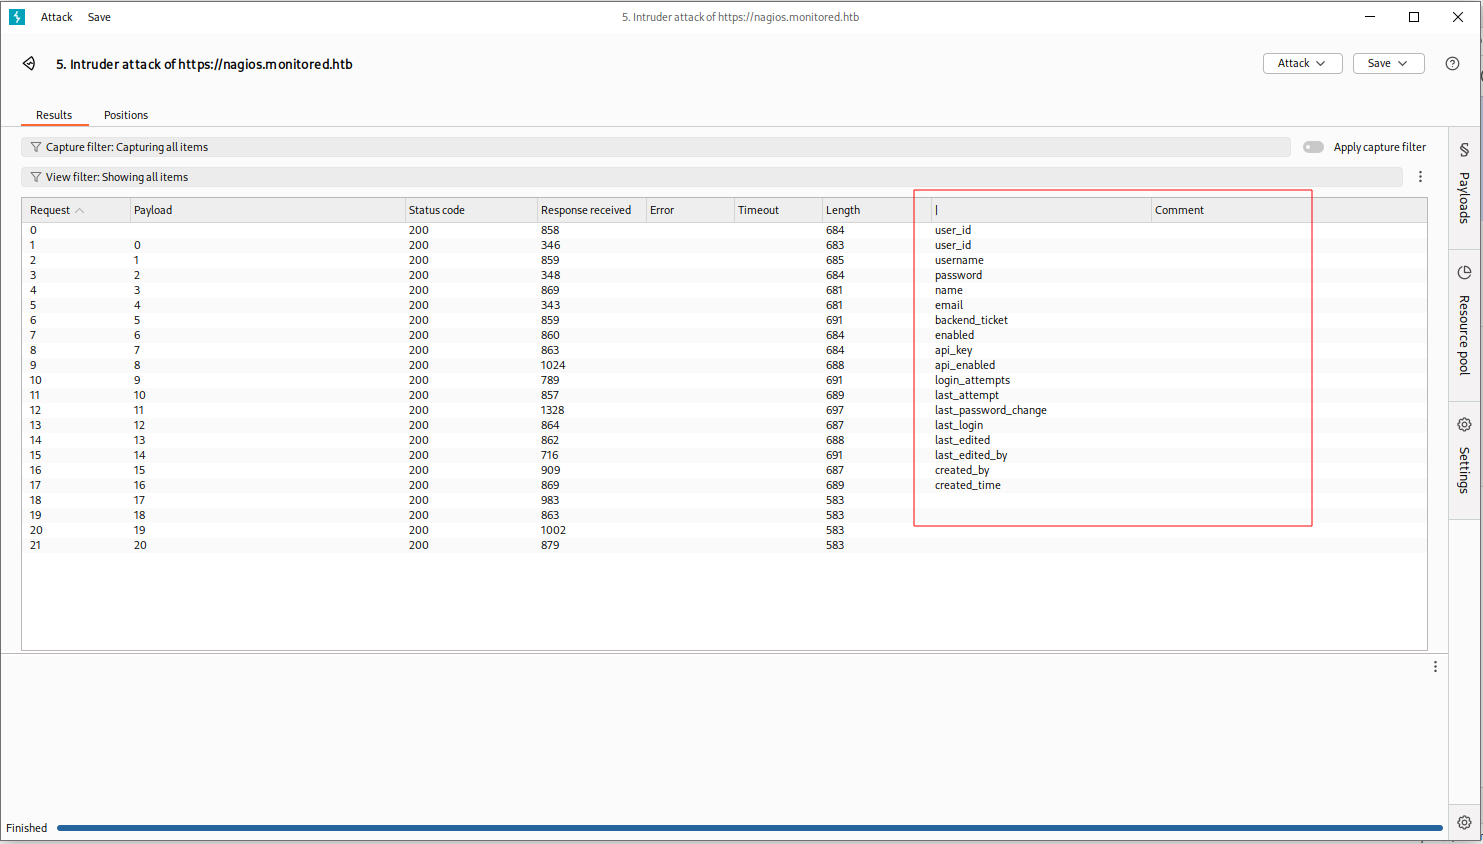Click the Error column header
This screenshot has height=844, width=1483.
tap(690, 210)
